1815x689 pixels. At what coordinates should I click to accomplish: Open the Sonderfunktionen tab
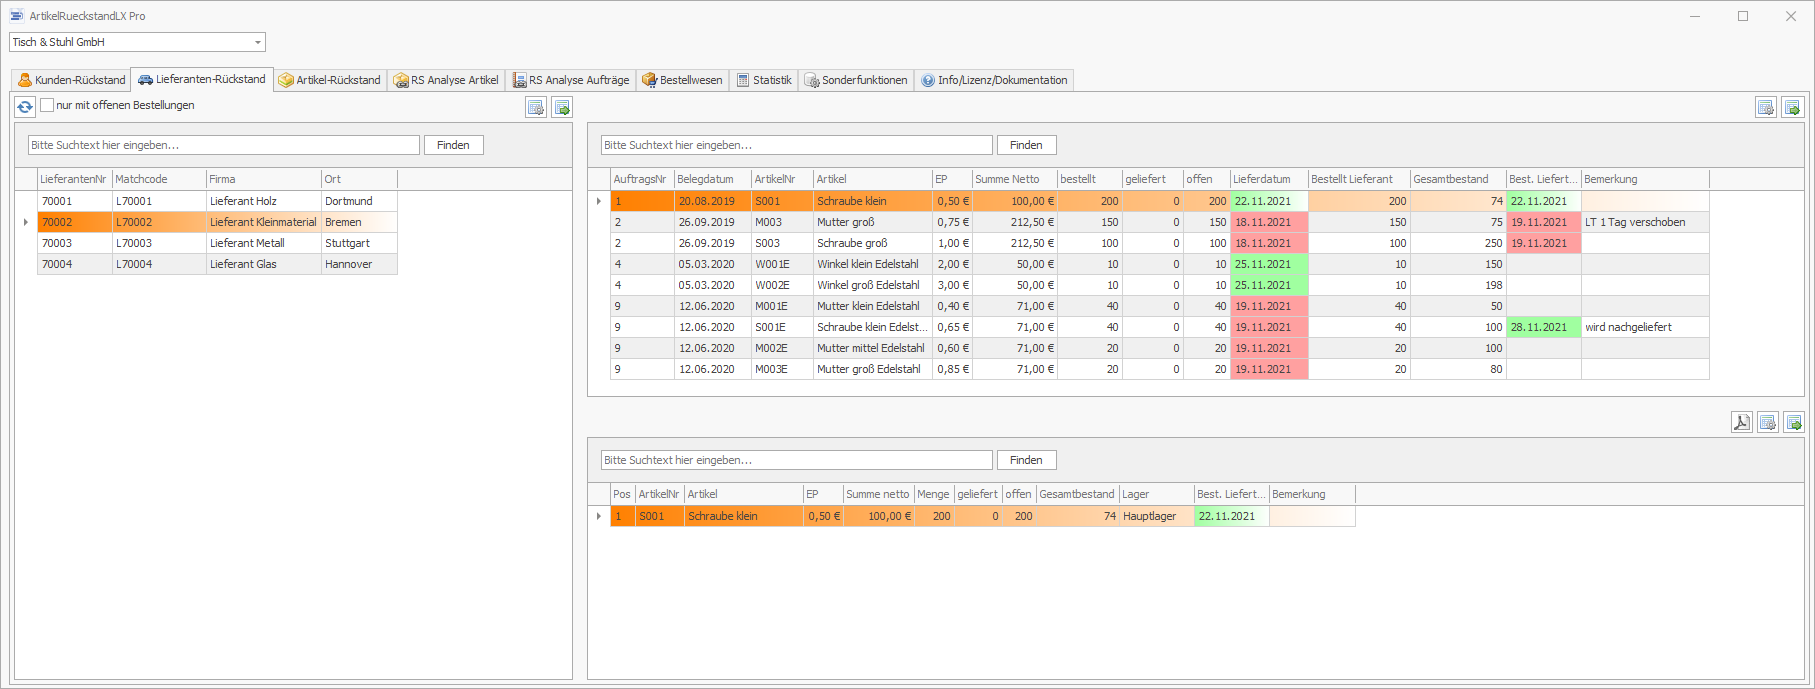(856, 80)
